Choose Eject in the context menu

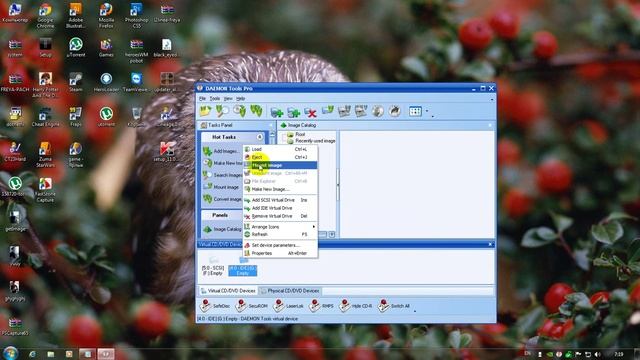280,157
